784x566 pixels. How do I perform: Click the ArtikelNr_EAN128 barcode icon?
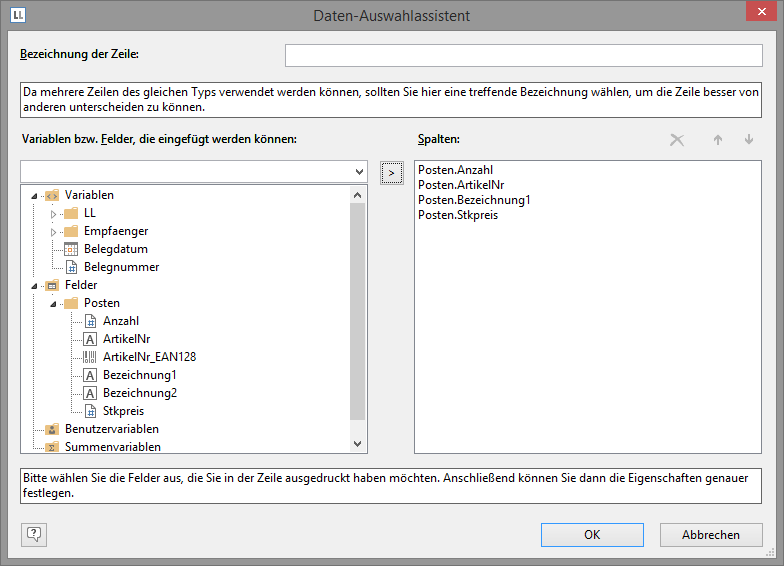click(90, 357)
